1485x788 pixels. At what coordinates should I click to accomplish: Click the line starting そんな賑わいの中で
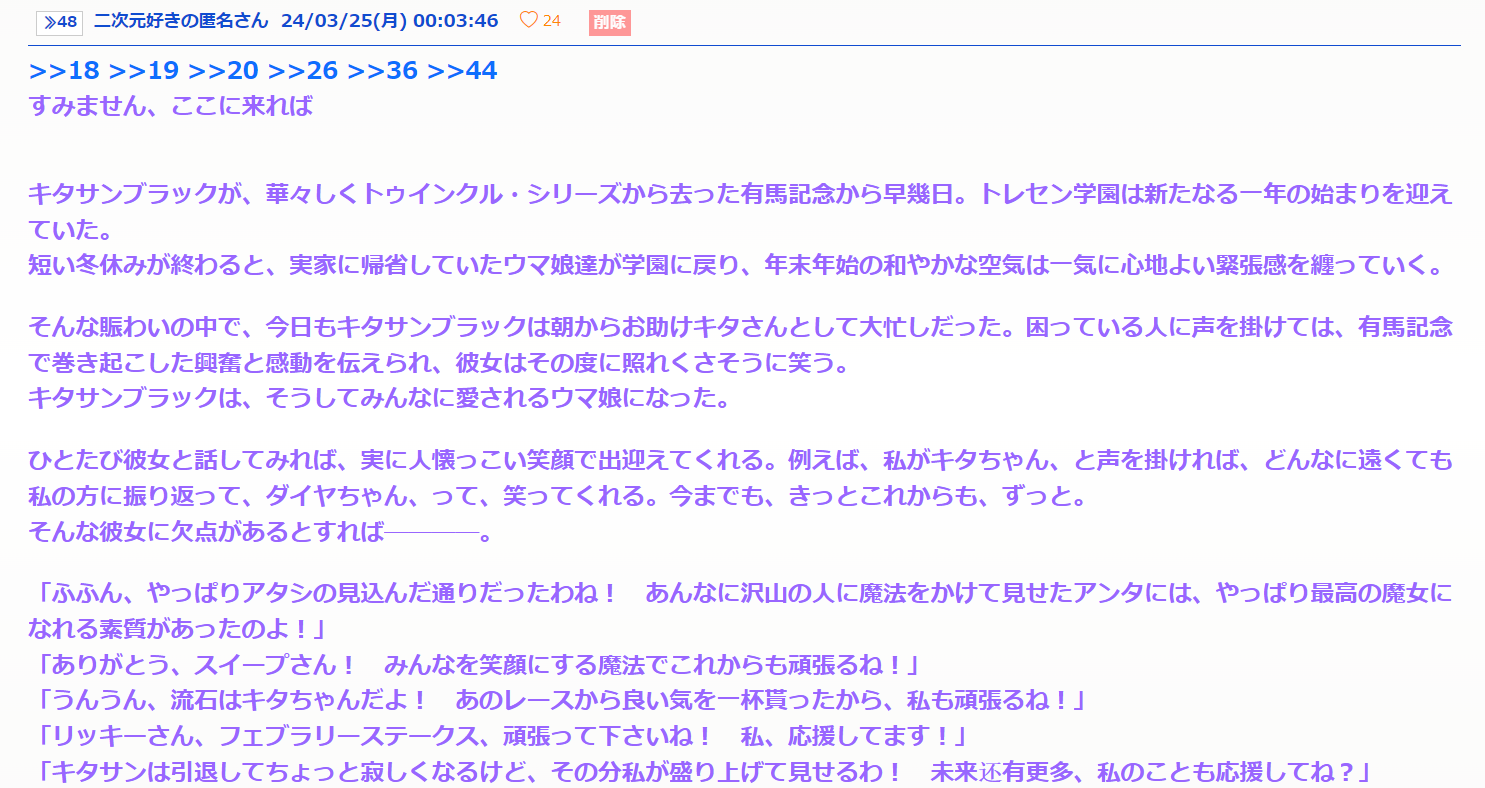[x=741, y=326]
